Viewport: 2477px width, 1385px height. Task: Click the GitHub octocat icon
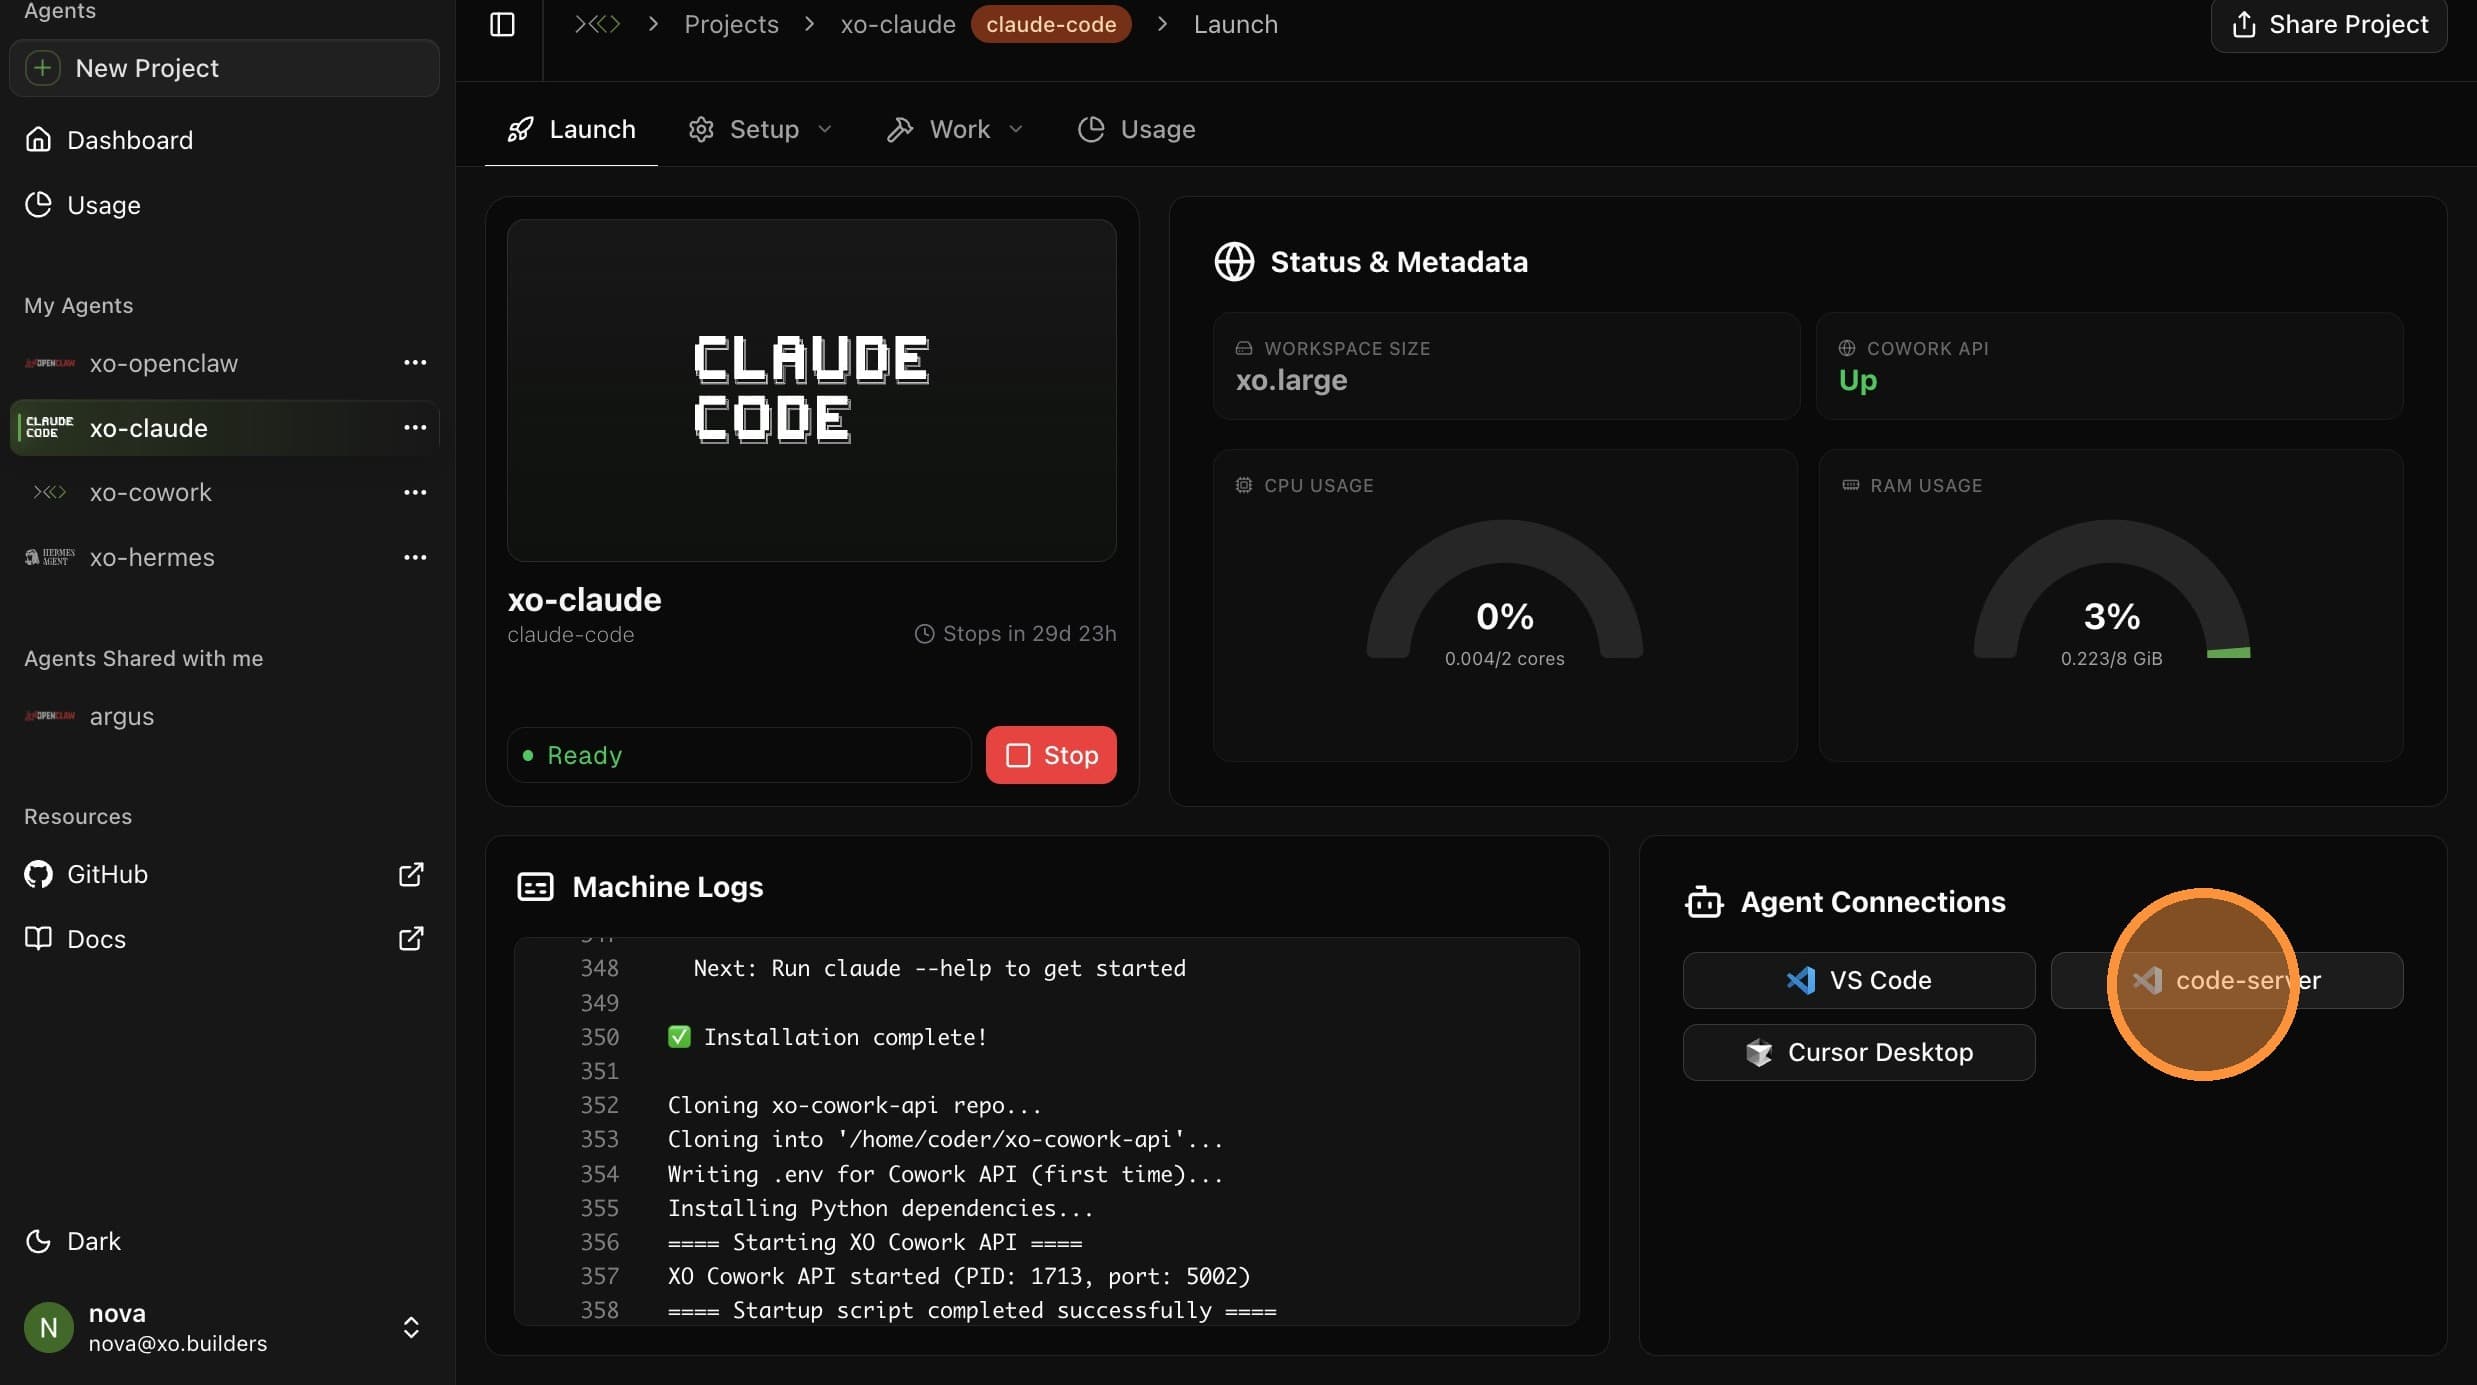click(38, 875)
